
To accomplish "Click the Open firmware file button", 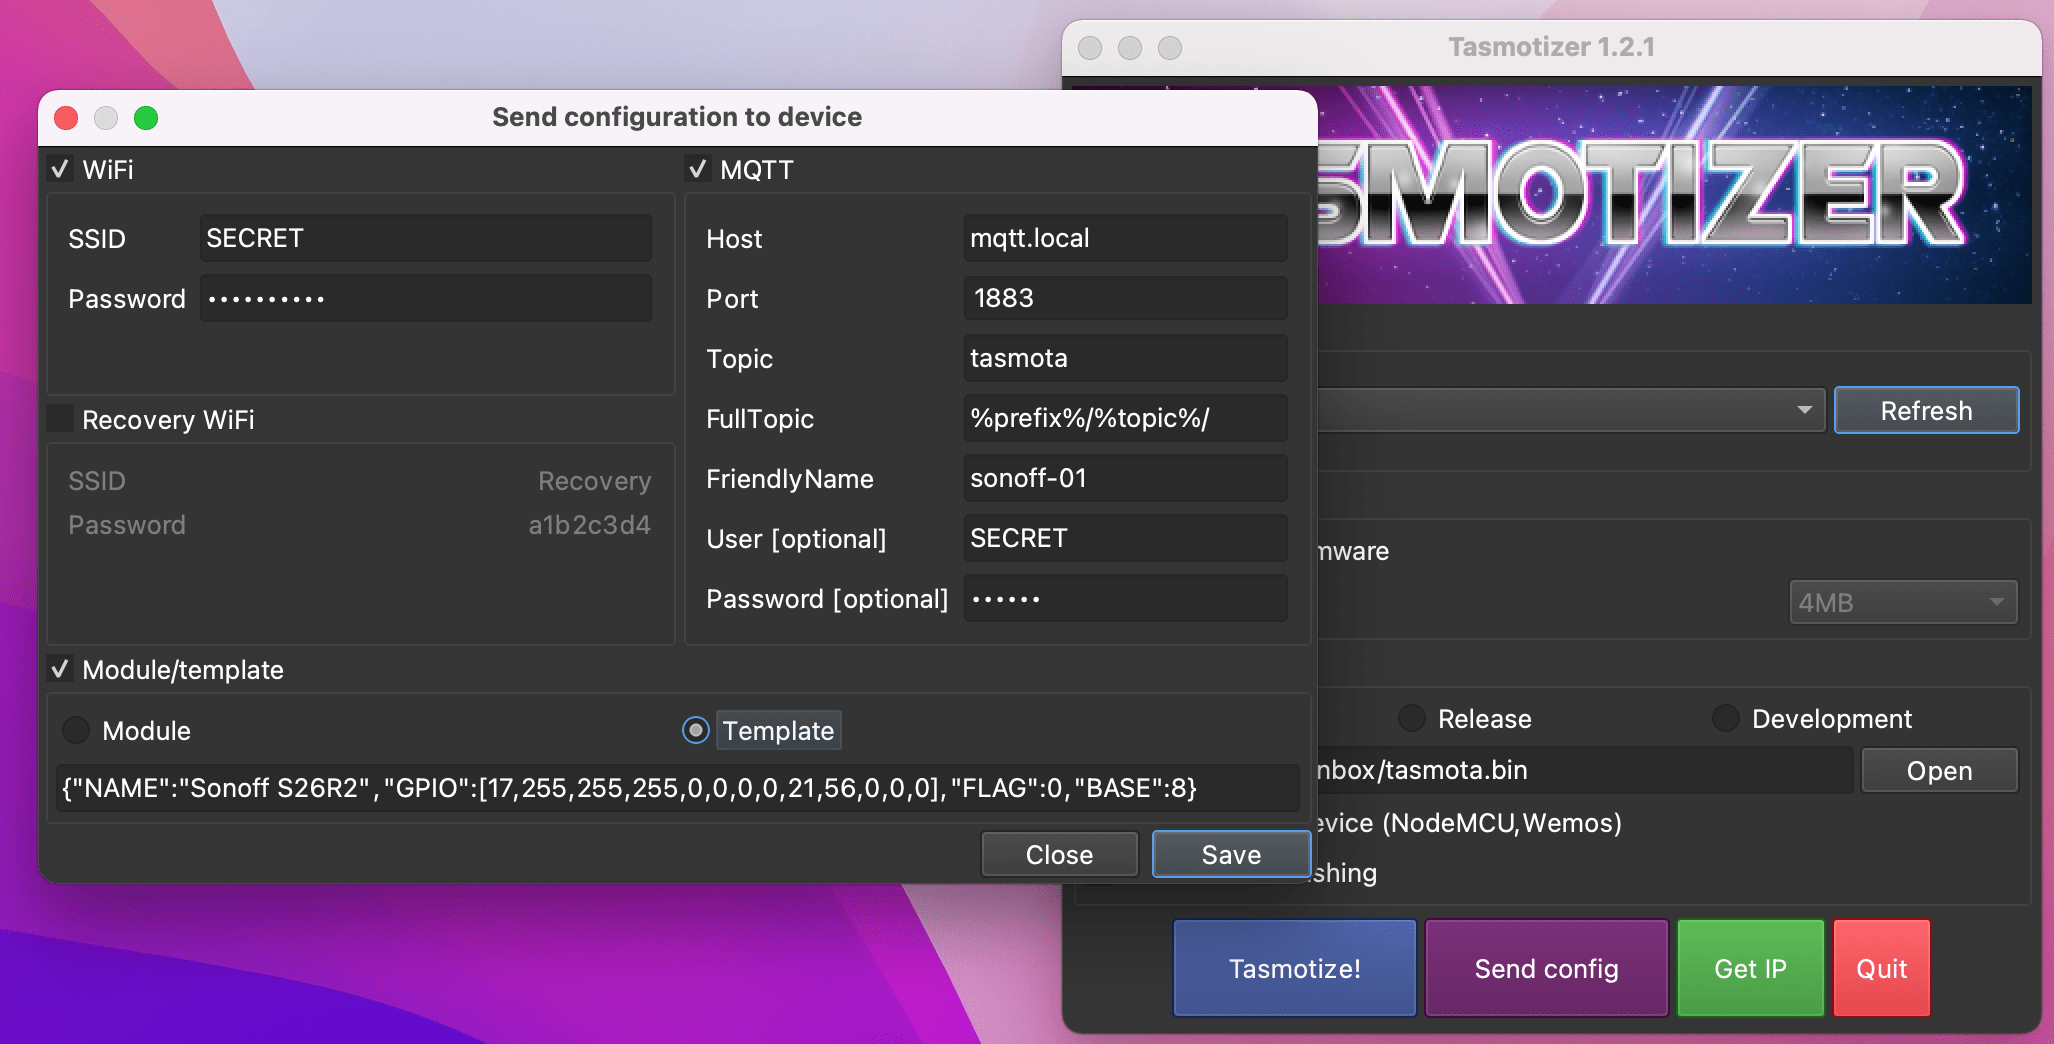I will (1938, 770).
